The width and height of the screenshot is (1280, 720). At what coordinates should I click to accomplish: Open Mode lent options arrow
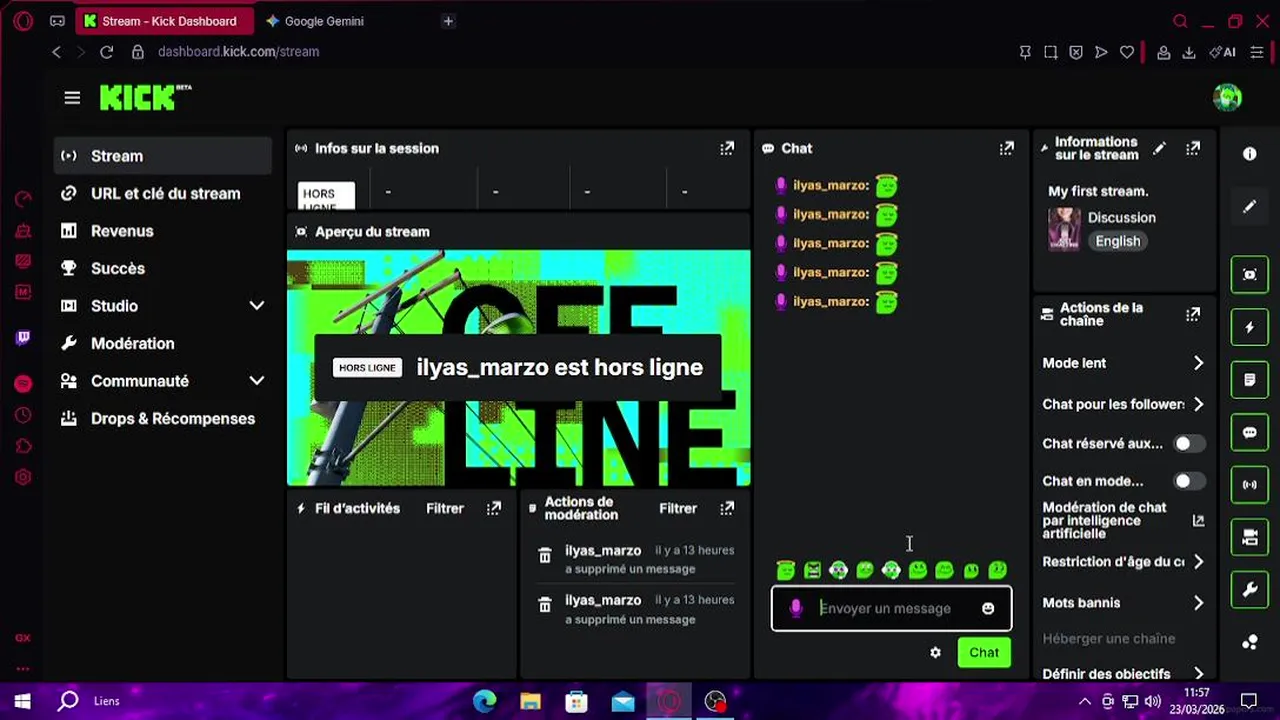tap(1198, 363)
